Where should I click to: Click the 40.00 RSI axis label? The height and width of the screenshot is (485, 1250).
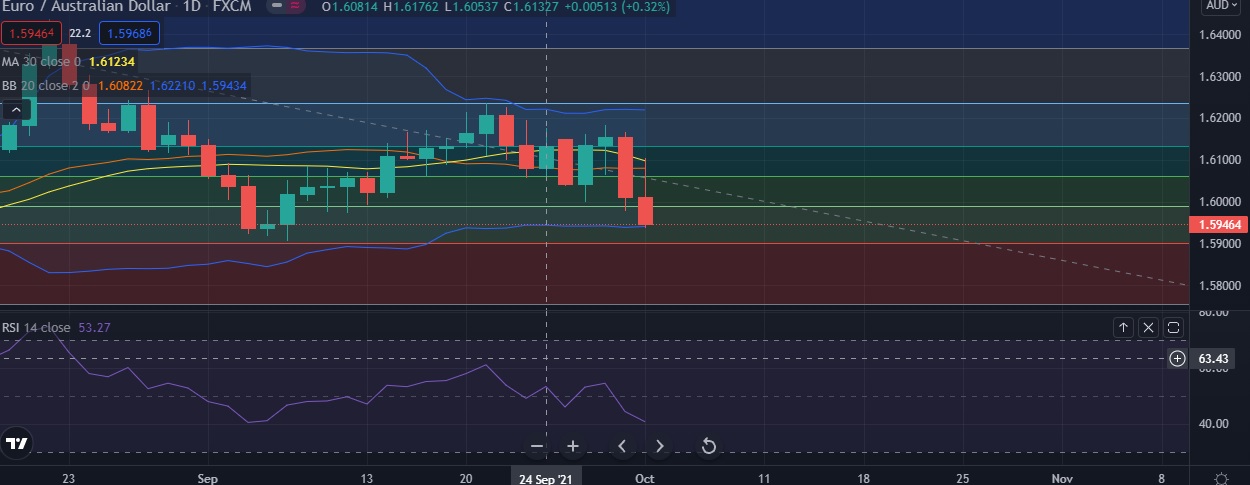click(1213, 423)
